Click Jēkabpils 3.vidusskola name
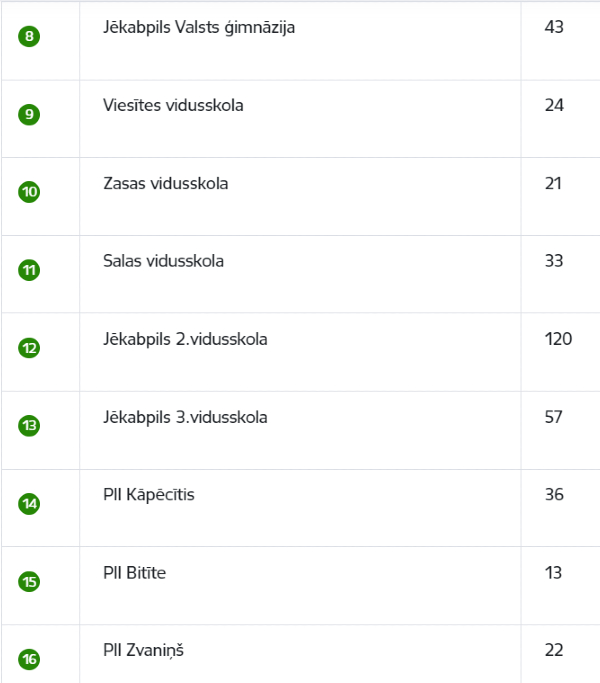Image resolution: width=600 pixels, height=683 pixels. (185, 417)
